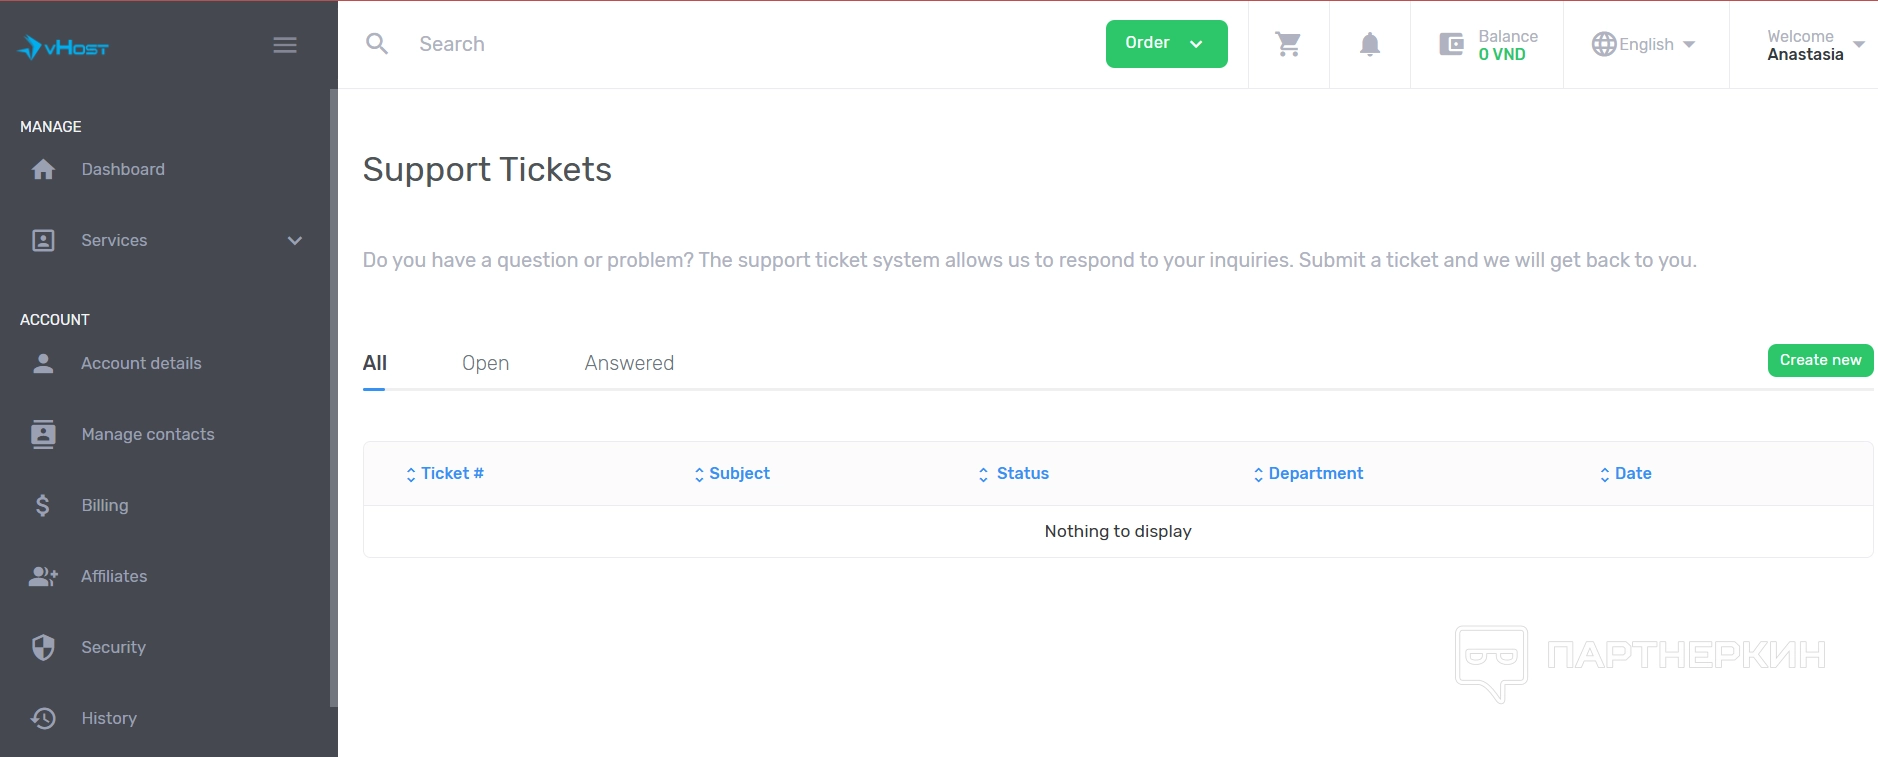Open the English language dropdown
The width and height of the screenshot is (1878, 757).
pyautogui.click(x=1644, y=44)
